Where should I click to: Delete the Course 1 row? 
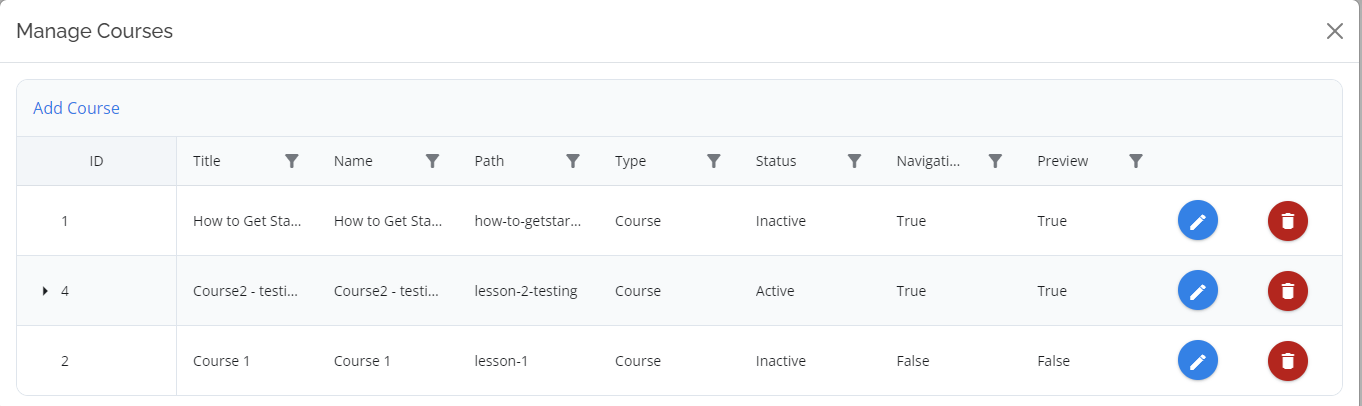pos(1288,361)
